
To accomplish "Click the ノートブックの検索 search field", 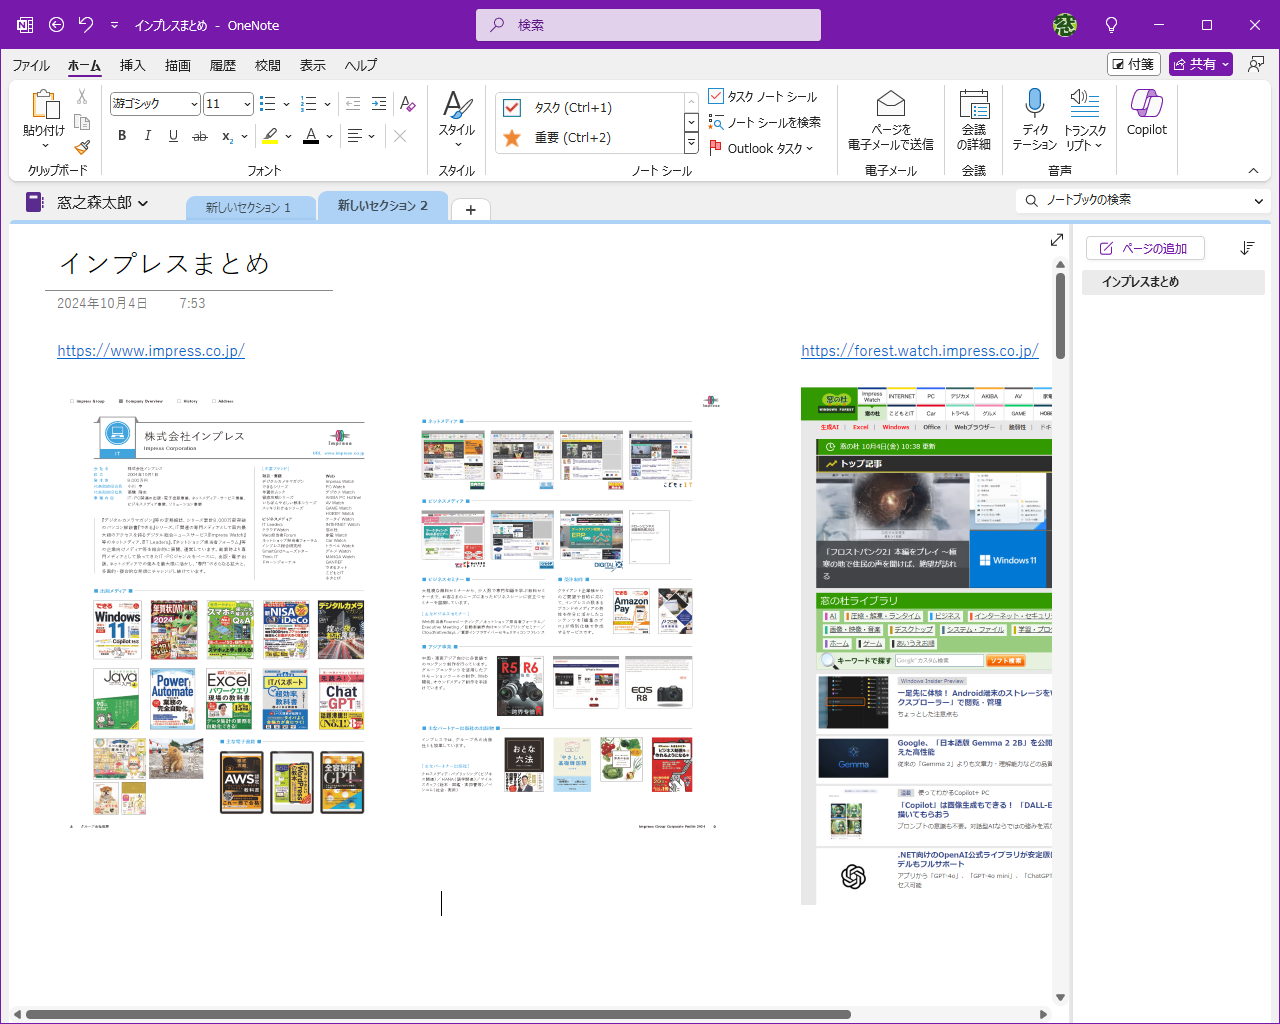I will [x=1145, y=200].
